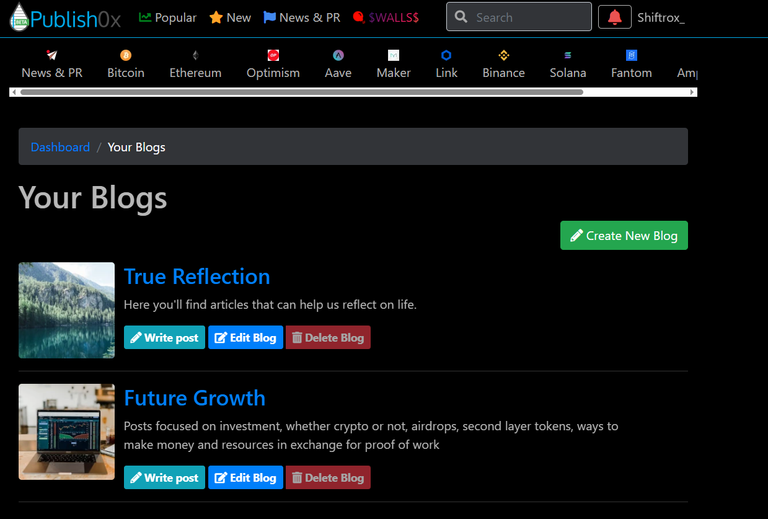Open notifications bell
The image size is (768, 519).
click(615, 17)
